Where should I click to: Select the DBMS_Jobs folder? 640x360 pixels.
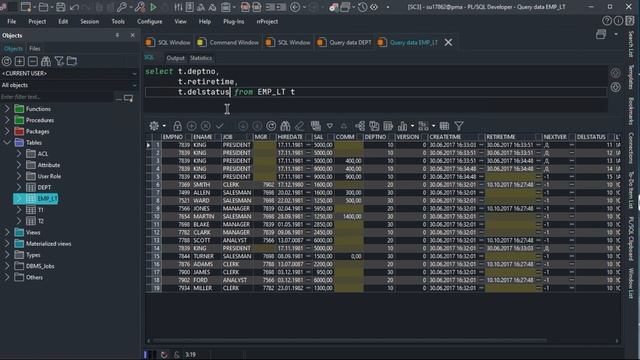click(40, 266)
